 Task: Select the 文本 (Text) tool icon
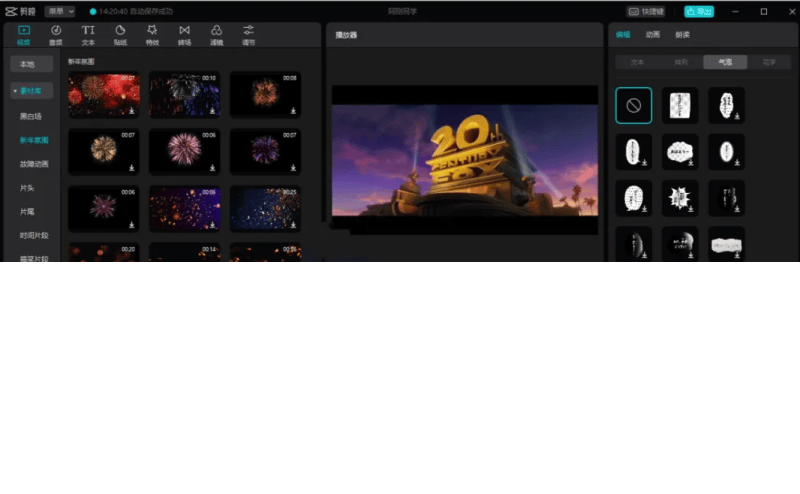point(88,35)
